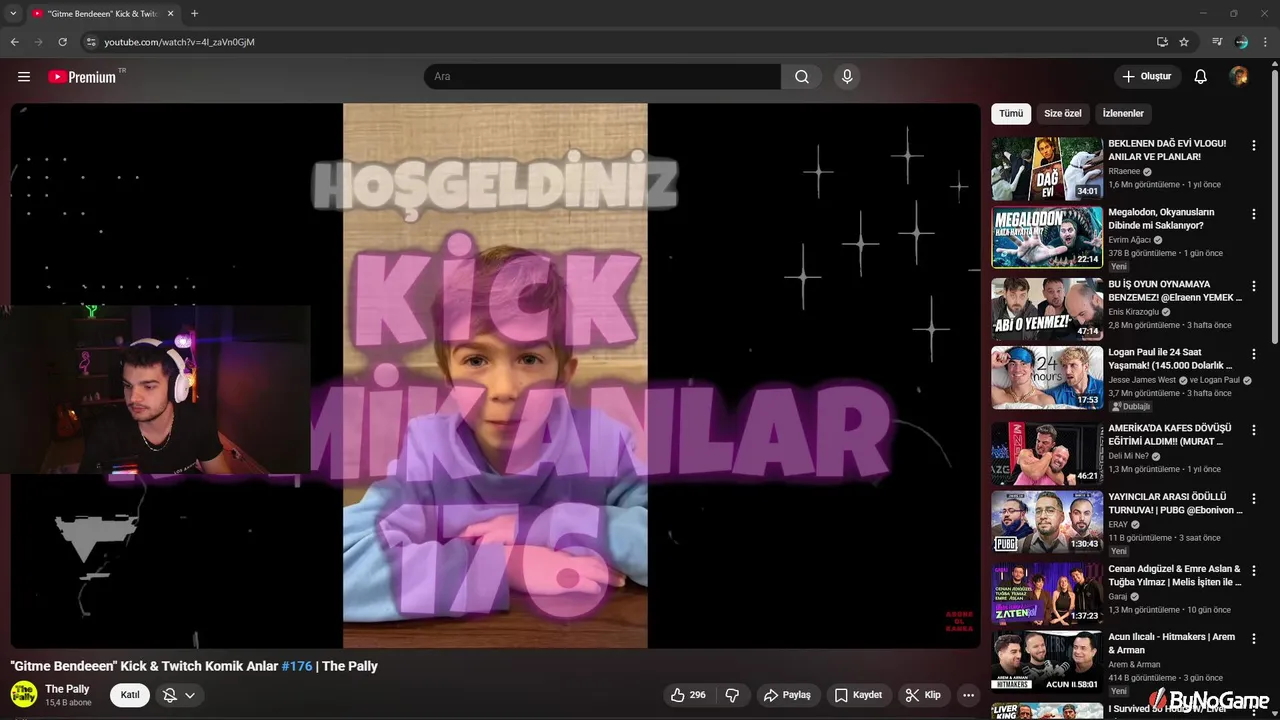Like the video (296 likes)
This screenshot has height=720, width=1280.
(687, 695)
